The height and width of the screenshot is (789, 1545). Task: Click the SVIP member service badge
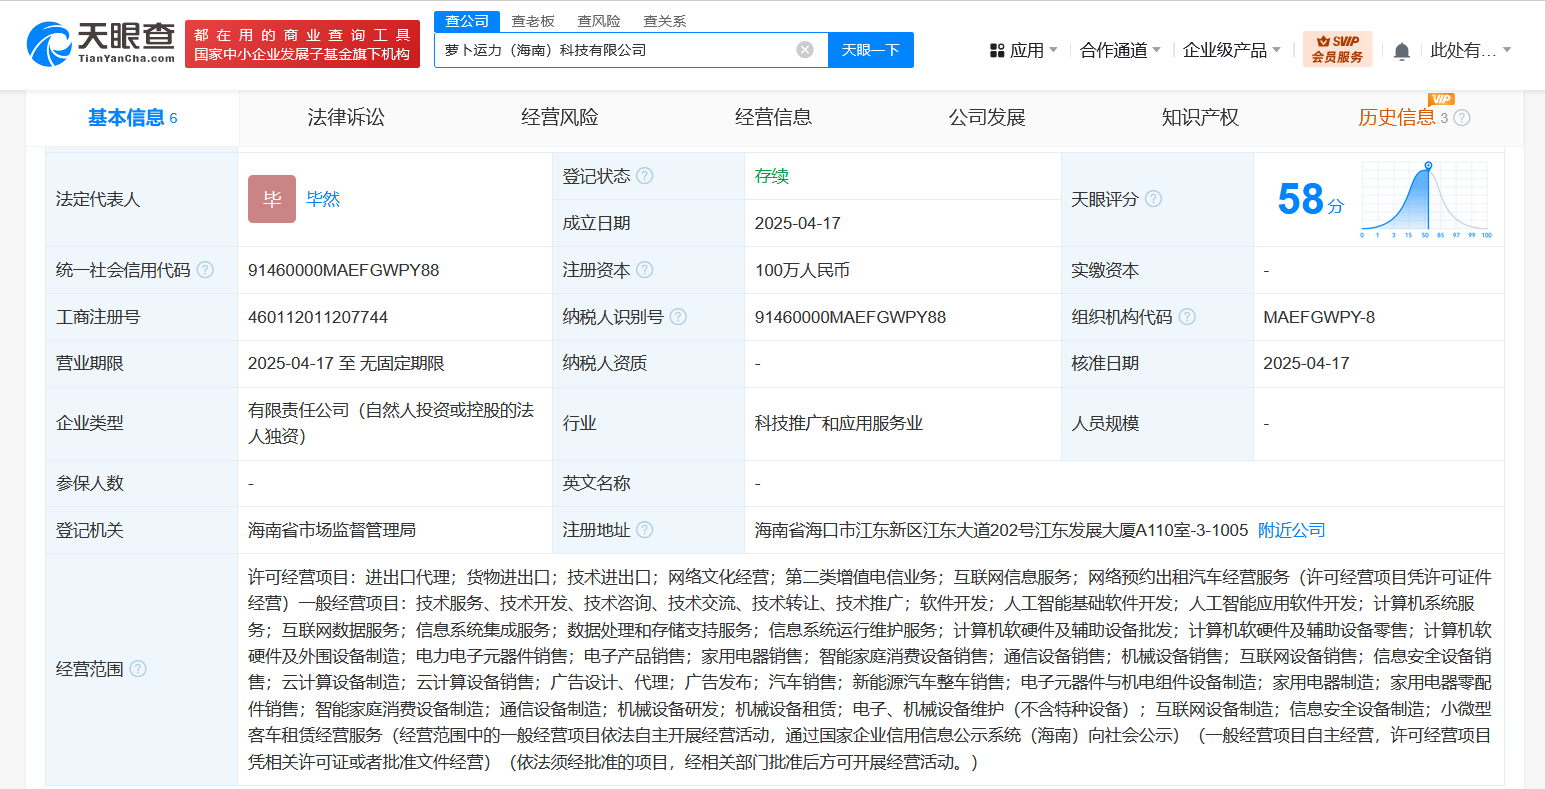[1337, 49]
